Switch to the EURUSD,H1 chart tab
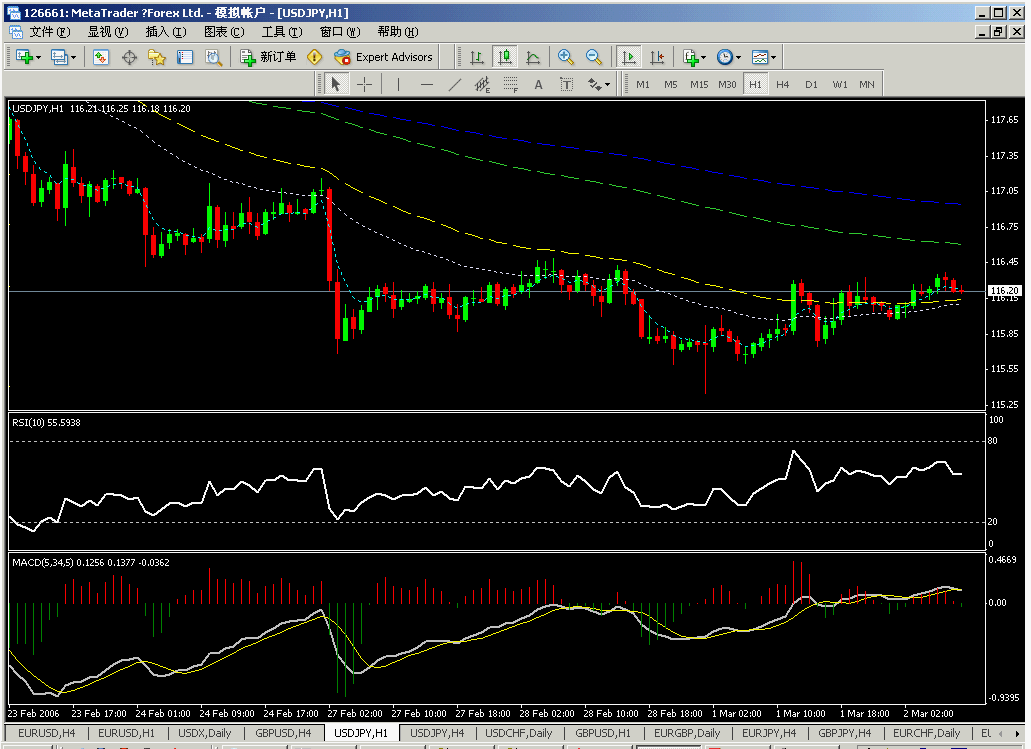Viewport: 1031px width, 749px height. click(125, 732)
